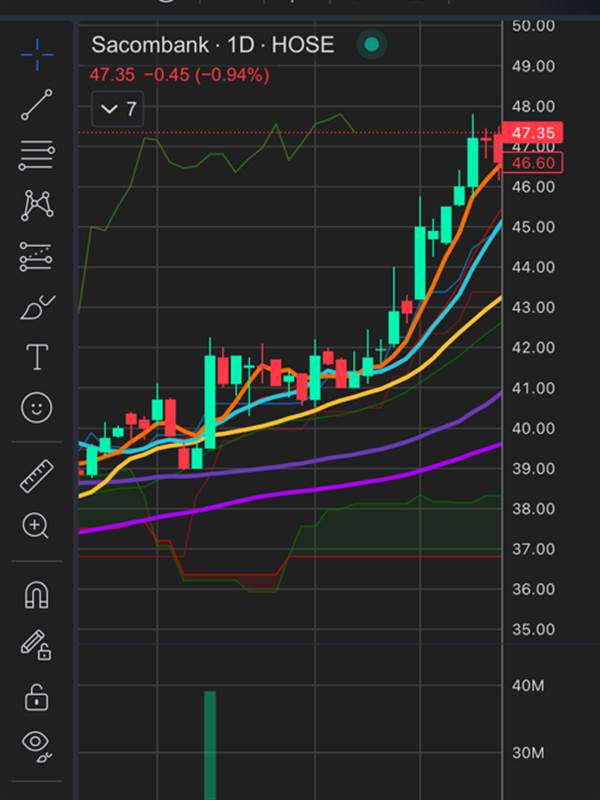The width and height of the screenshot is (600, 800).
Task: Click the 50.00 price axis label
Action: pyautogui.click(x=533, y=26)
